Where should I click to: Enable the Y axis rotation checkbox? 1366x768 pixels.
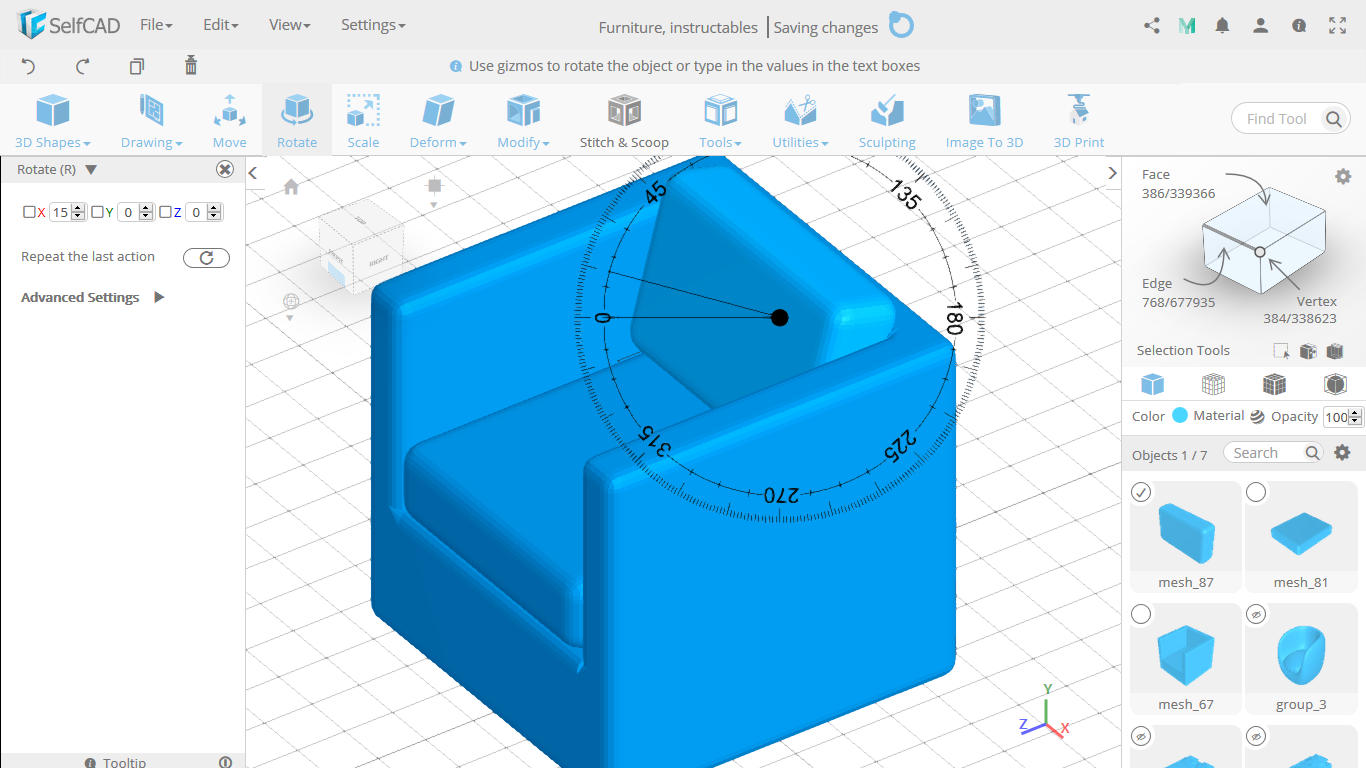tap(97, 212)
